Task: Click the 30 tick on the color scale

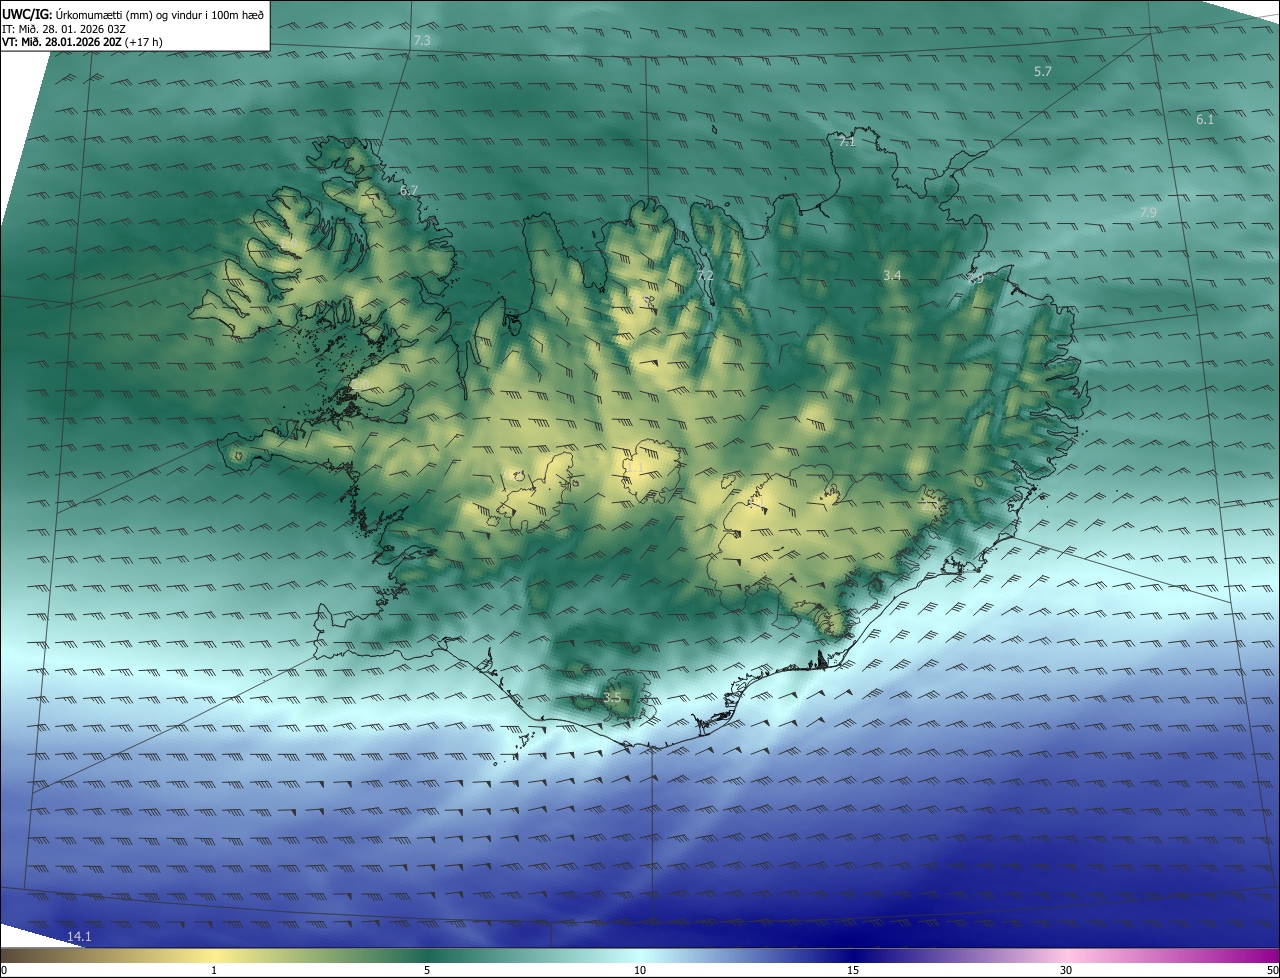Action: (1066, 970)
